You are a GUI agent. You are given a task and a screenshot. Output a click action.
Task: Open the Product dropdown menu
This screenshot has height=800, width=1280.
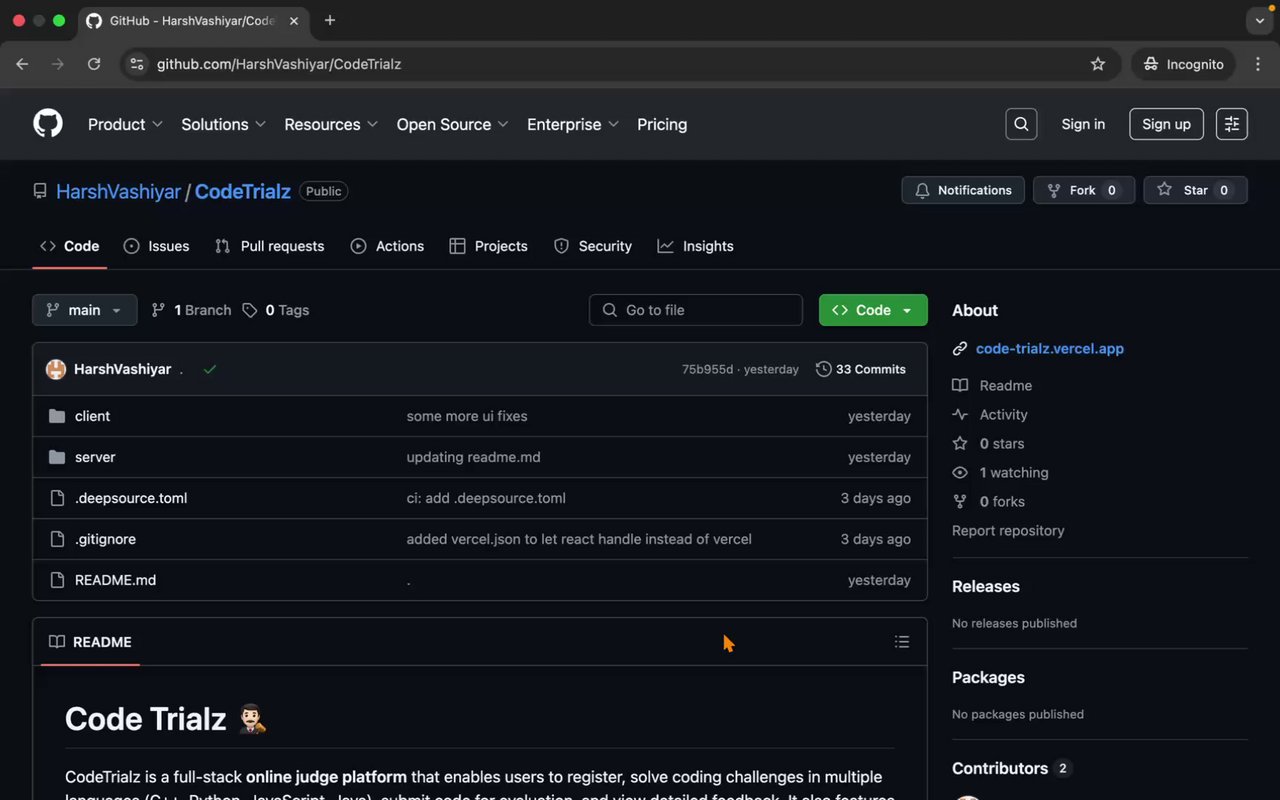[x=125, y=124]
